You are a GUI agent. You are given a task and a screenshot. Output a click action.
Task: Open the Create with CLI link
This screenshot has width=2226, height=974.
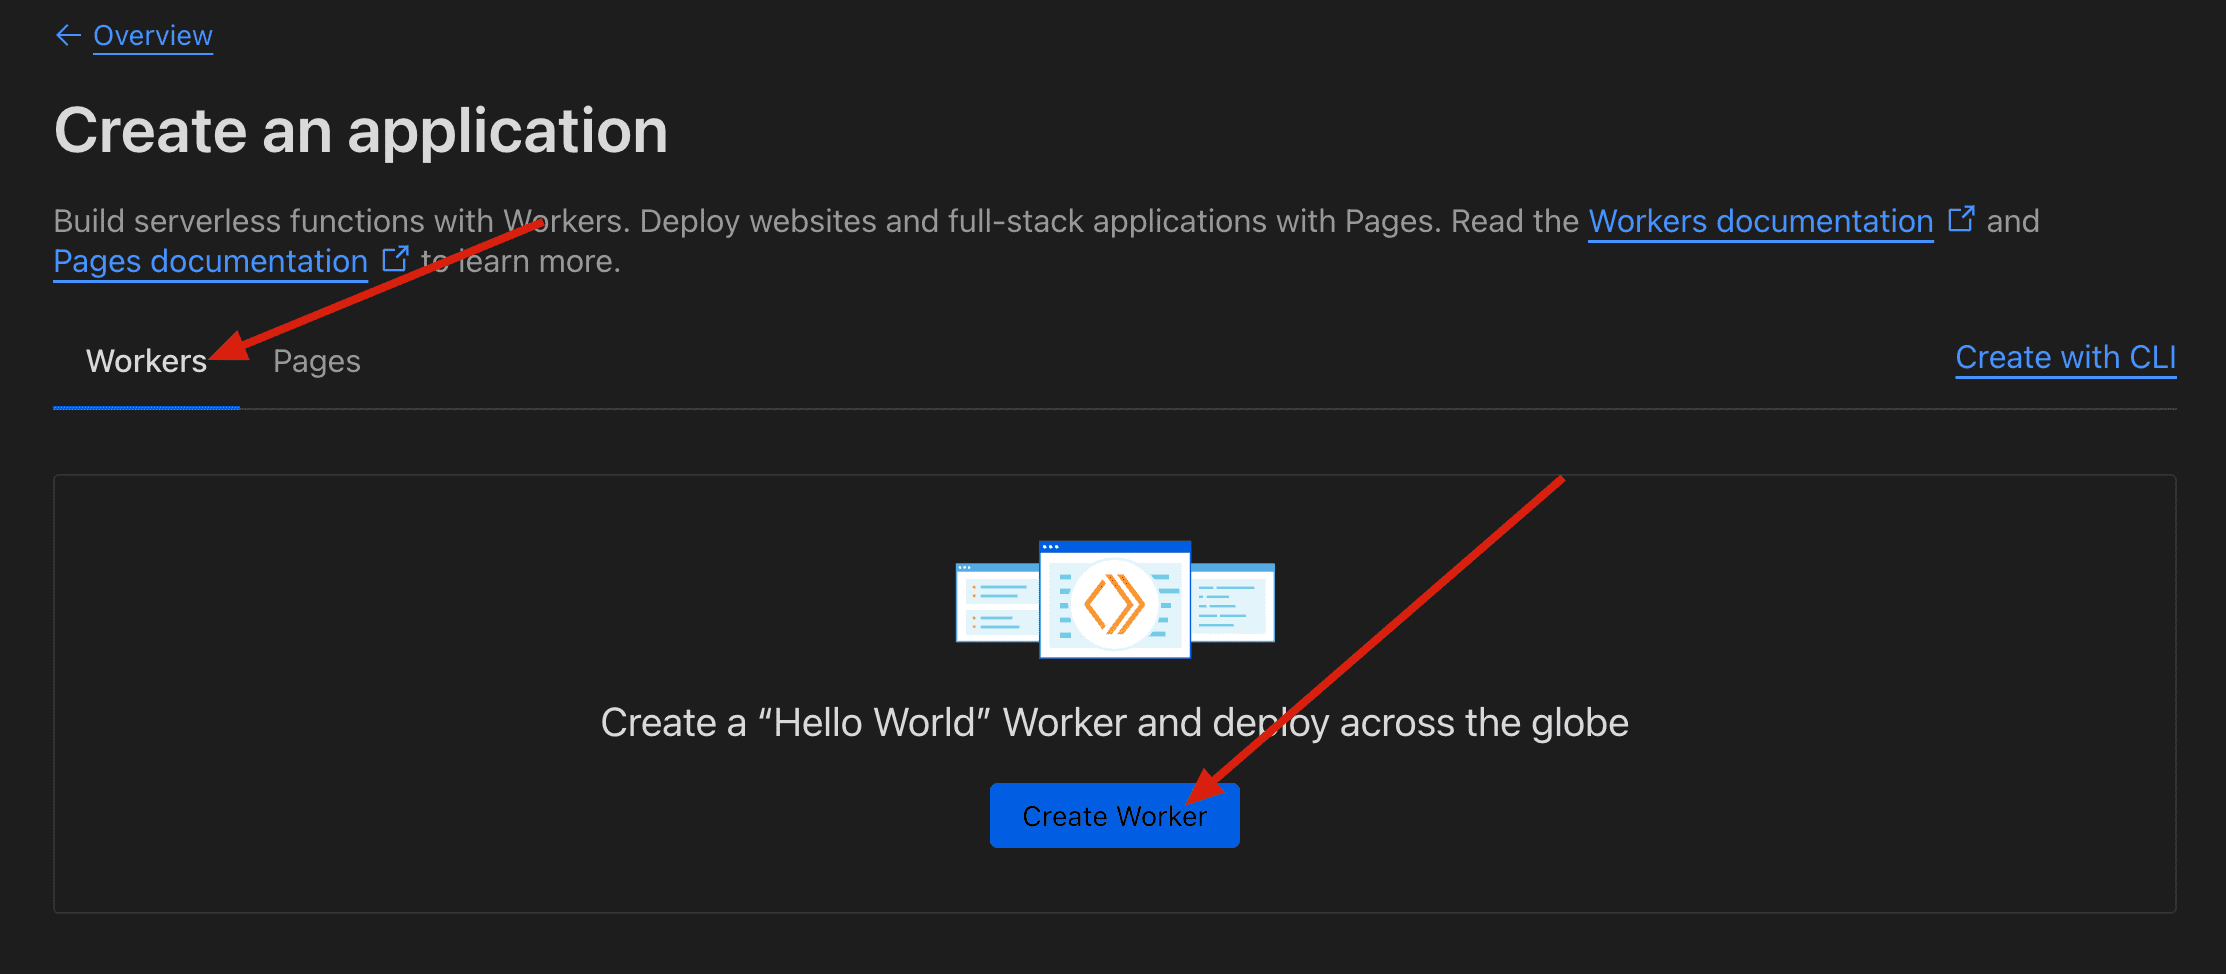click(2065, 357)
